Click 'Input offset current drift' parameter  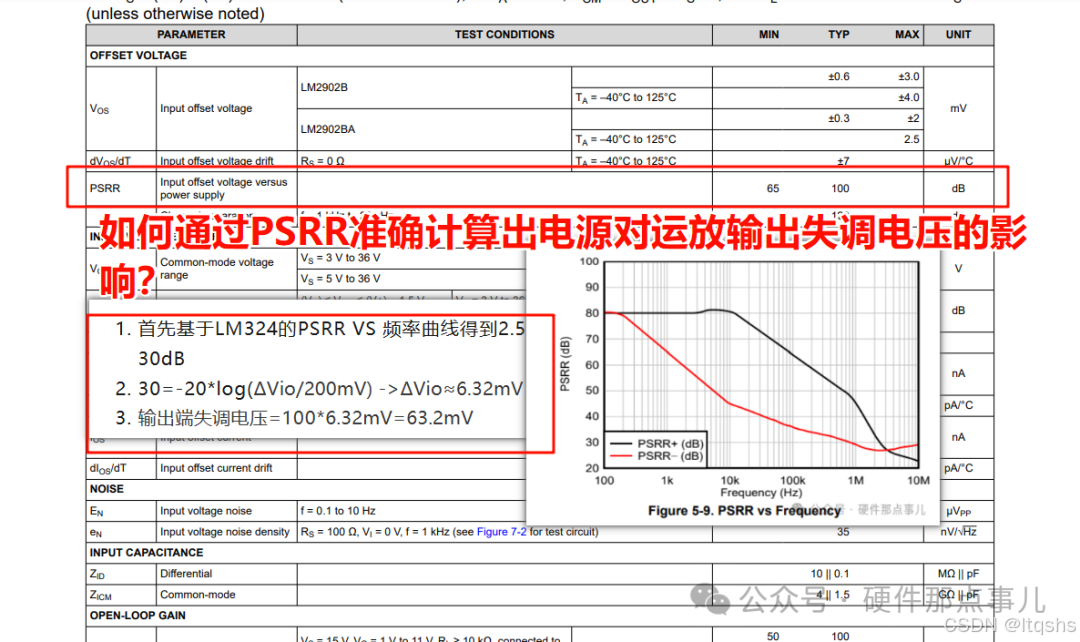click(216, 468)
